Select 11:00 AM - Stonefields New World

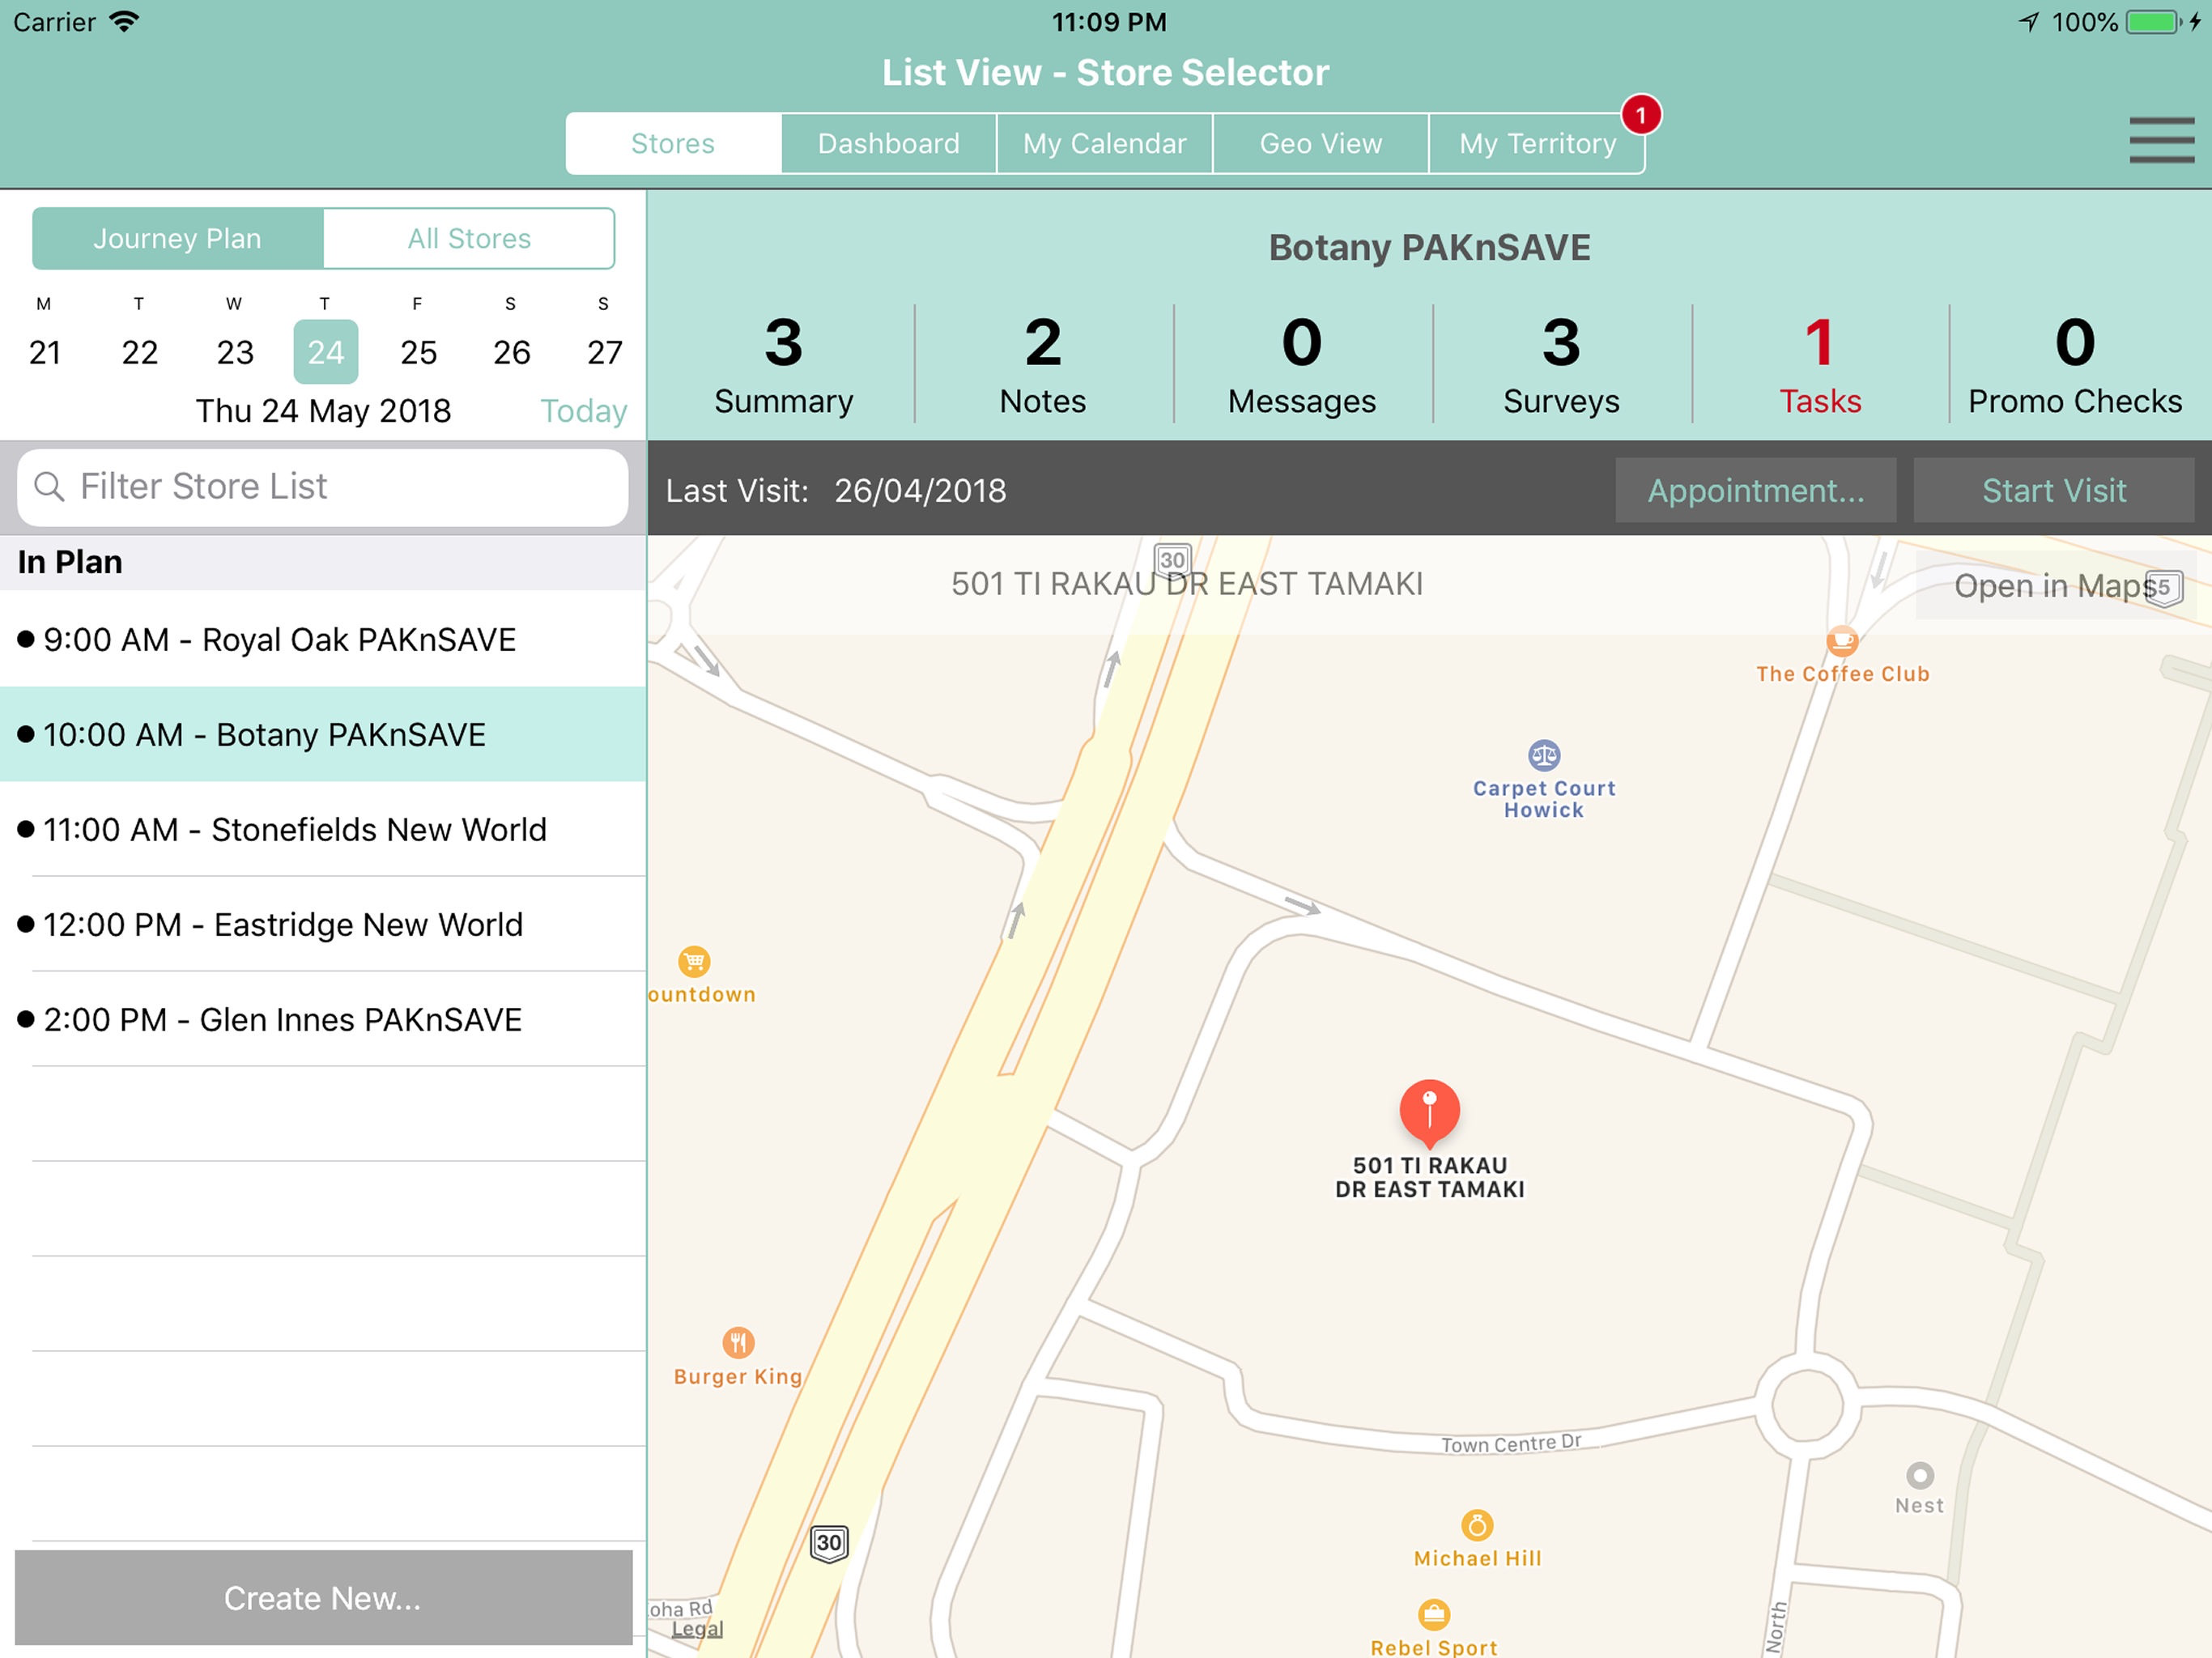pos(323,829)
